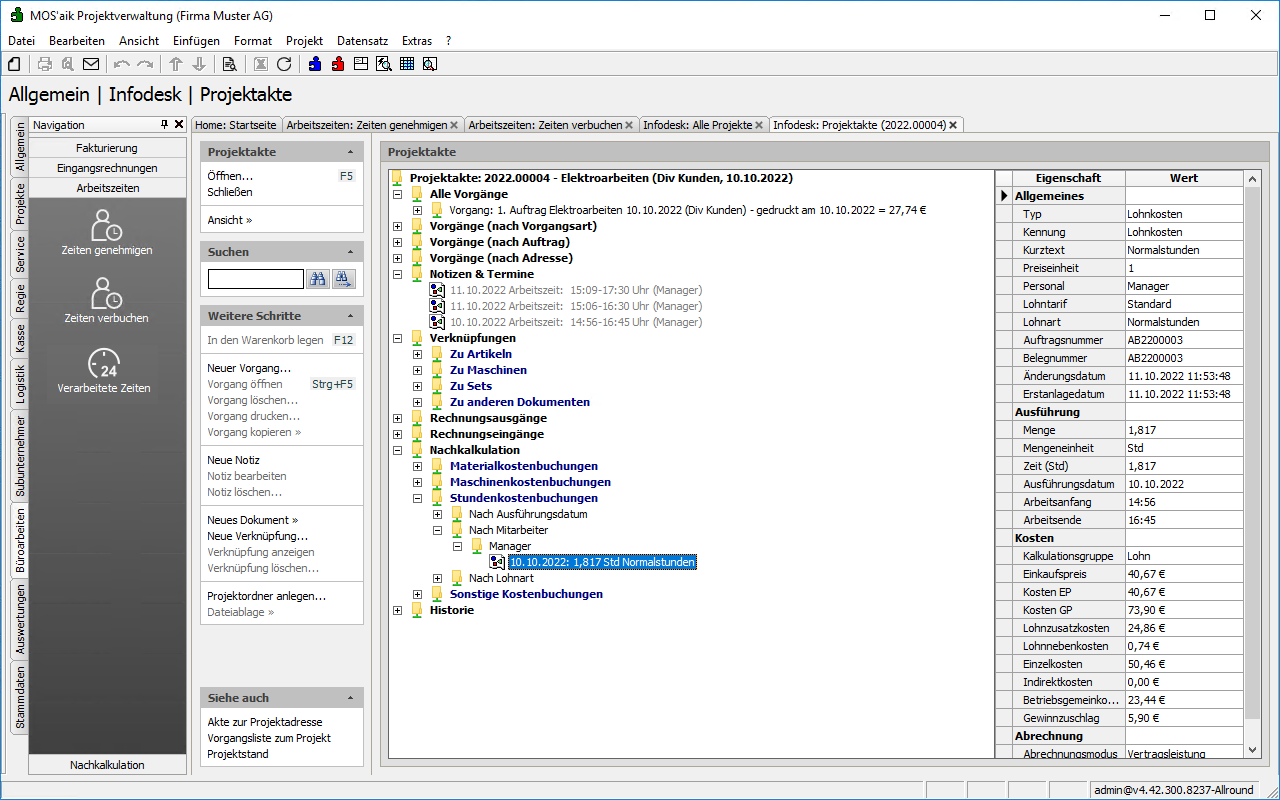Click the refresh icon in the toolbar
Viewport: 1280px width, 800px height.
click(284, 64)
